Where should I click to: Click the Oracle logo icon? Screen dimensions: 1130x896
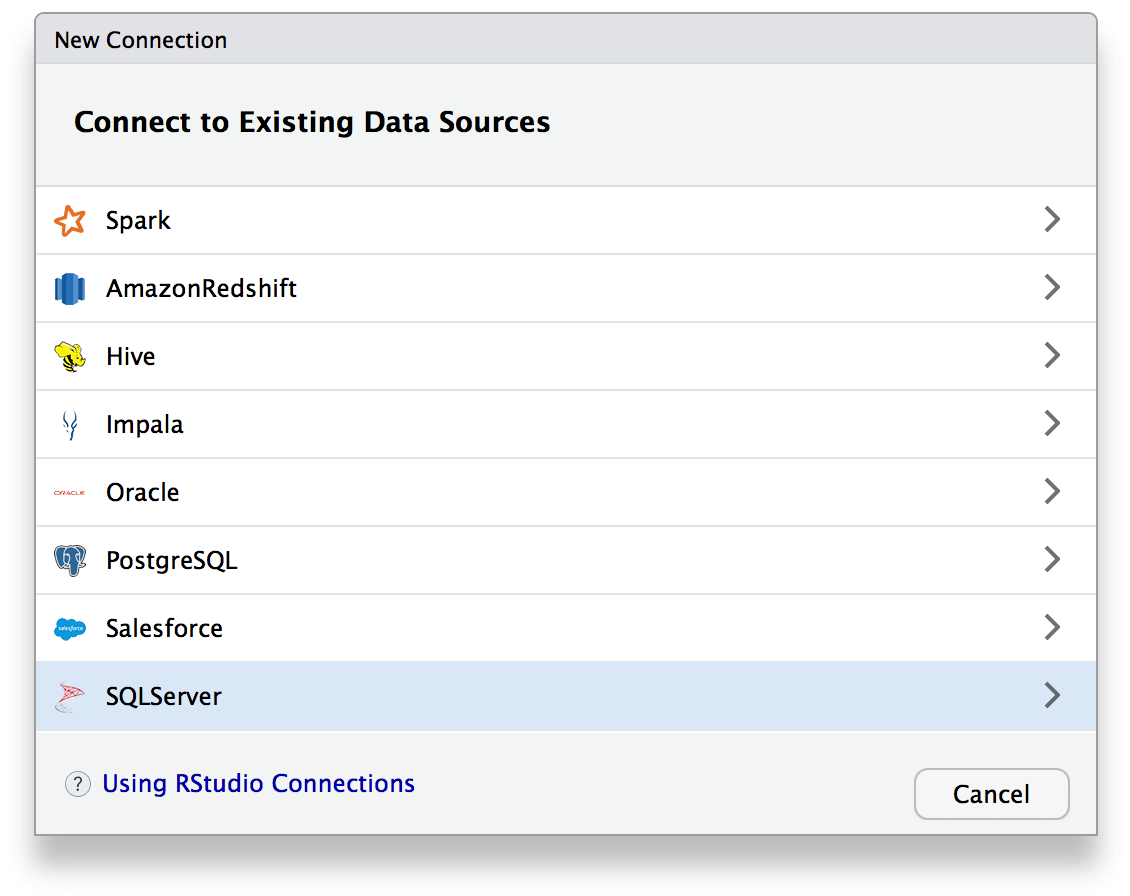click(x=69, y=492)
